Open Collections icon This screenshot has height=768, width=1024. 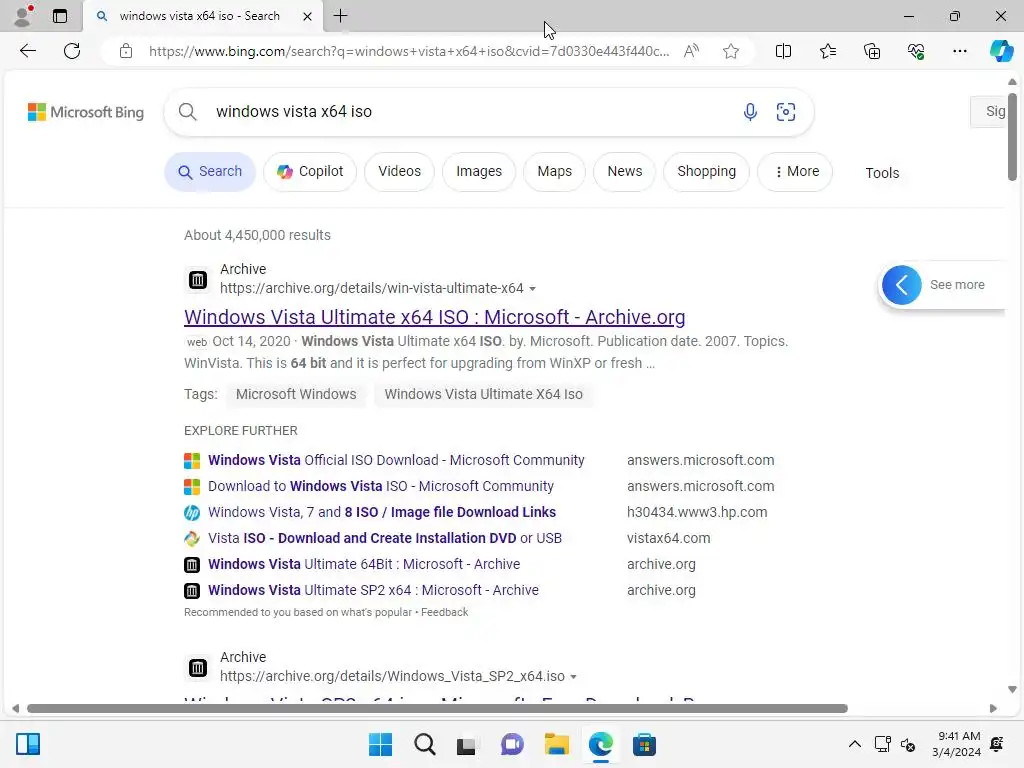(872, 51)
